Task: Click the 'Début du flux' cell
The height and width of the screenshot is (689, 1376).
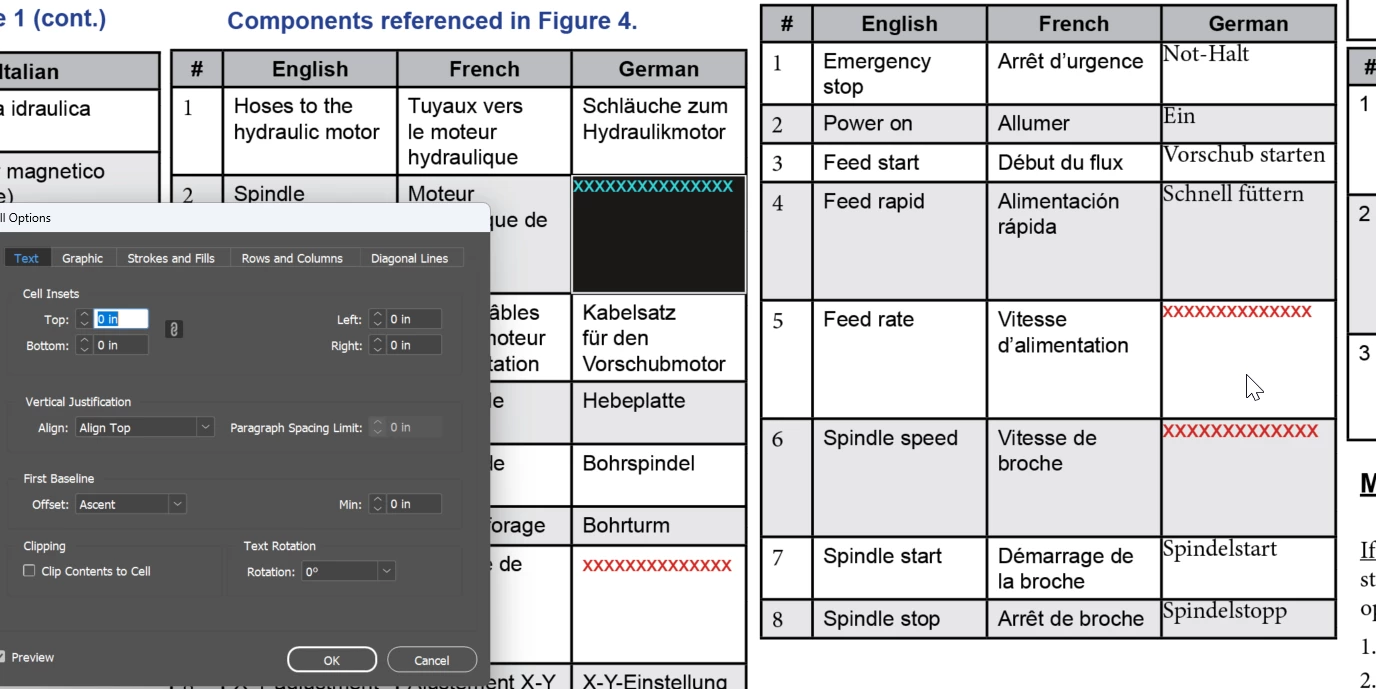Action: pos(1074,162)
